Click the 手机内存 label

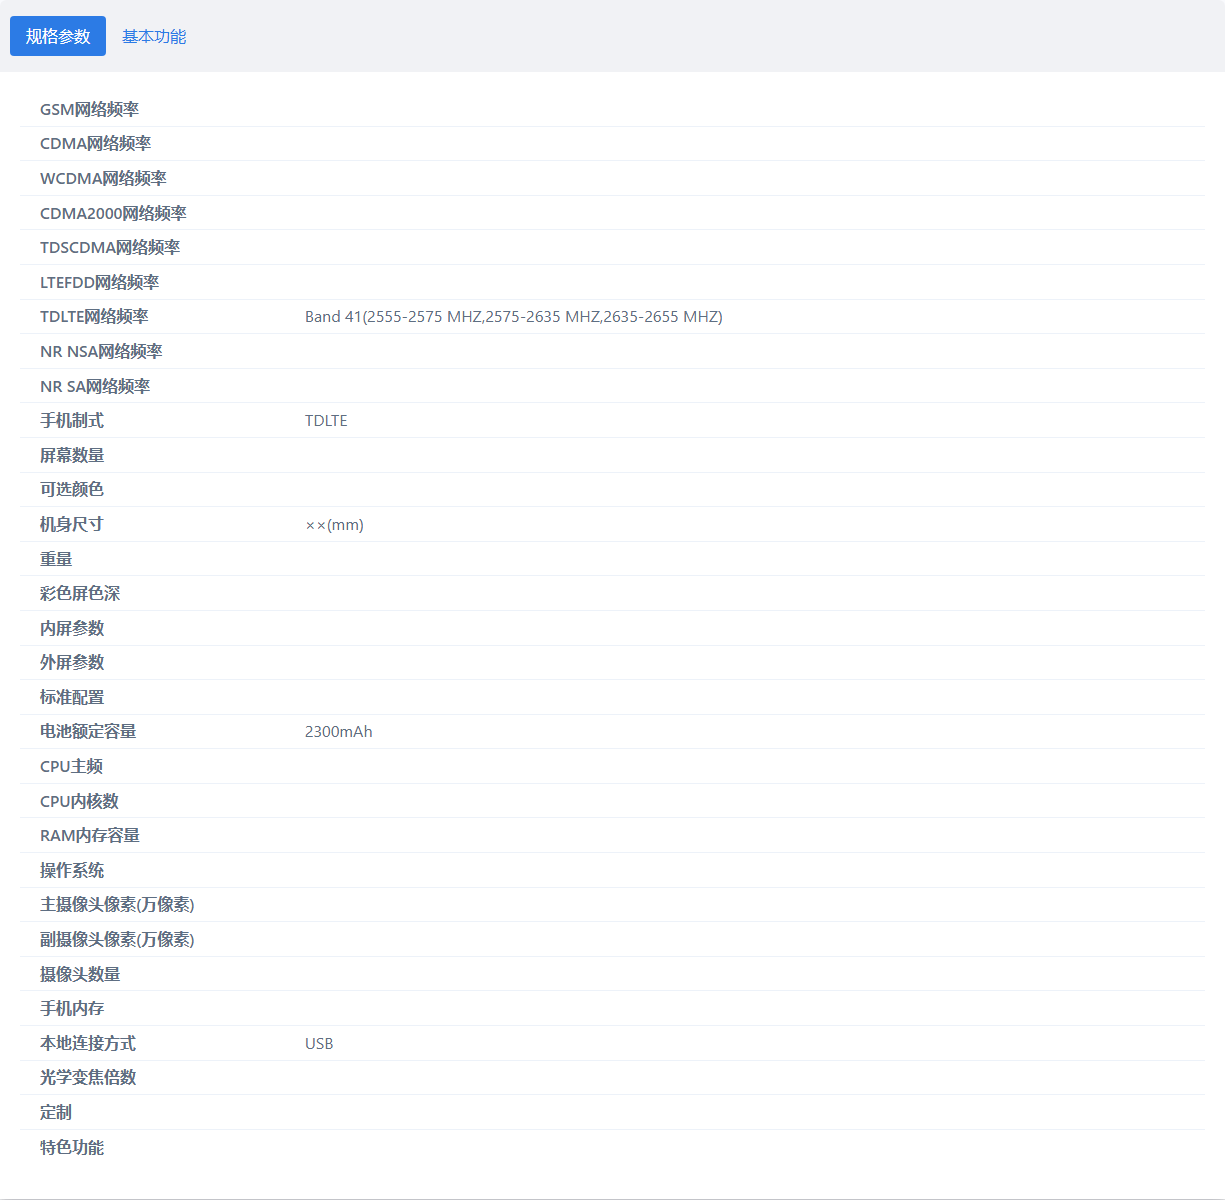(x=72, y=1008)
